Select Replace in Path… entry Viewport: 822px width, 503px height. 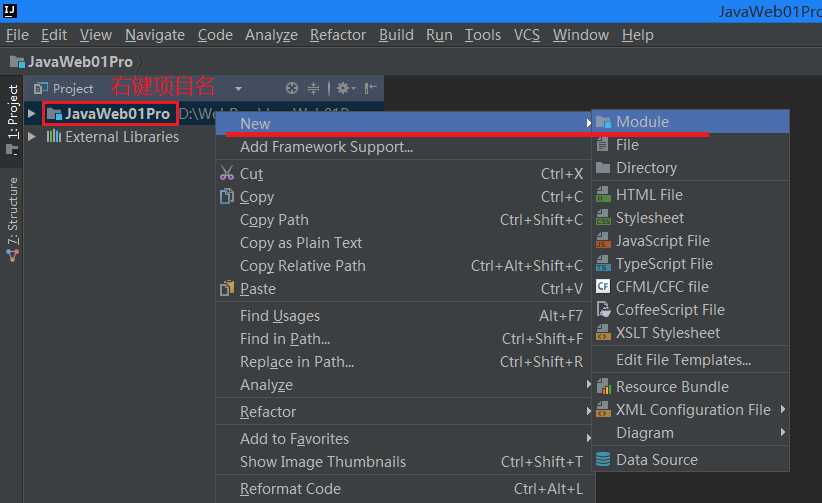point(403,362)
